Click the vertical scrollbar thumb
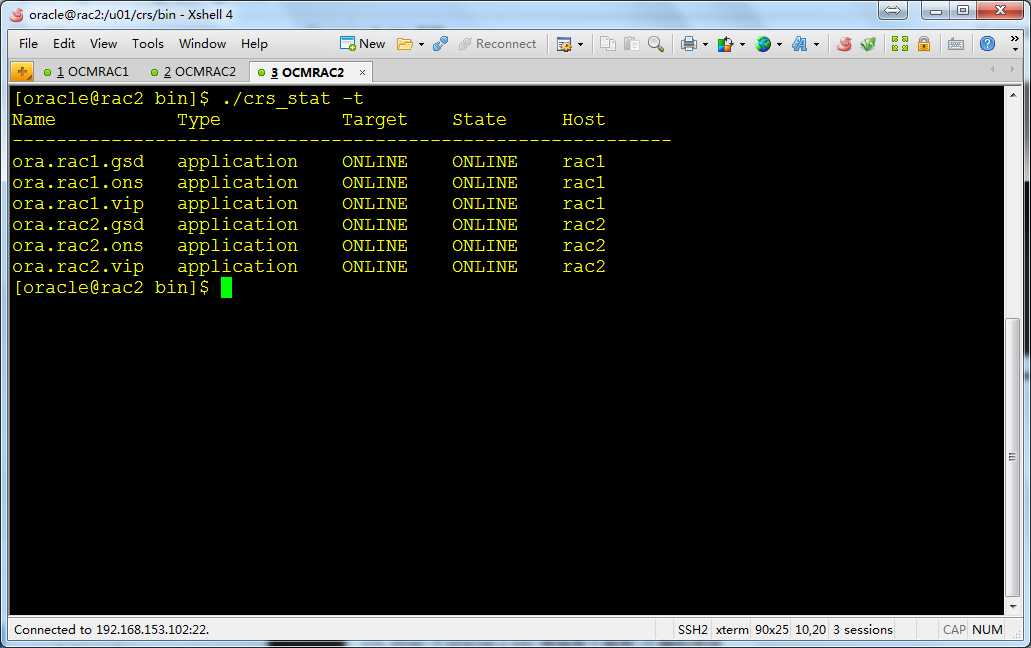This screenshot has width=1031, height=648. [x=1013, y=457]
